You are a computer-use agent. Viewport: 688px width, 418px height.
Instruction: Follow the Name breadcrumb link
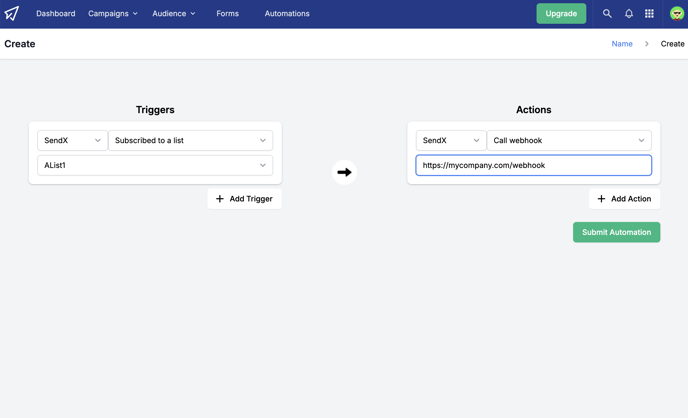click(622, 44)
